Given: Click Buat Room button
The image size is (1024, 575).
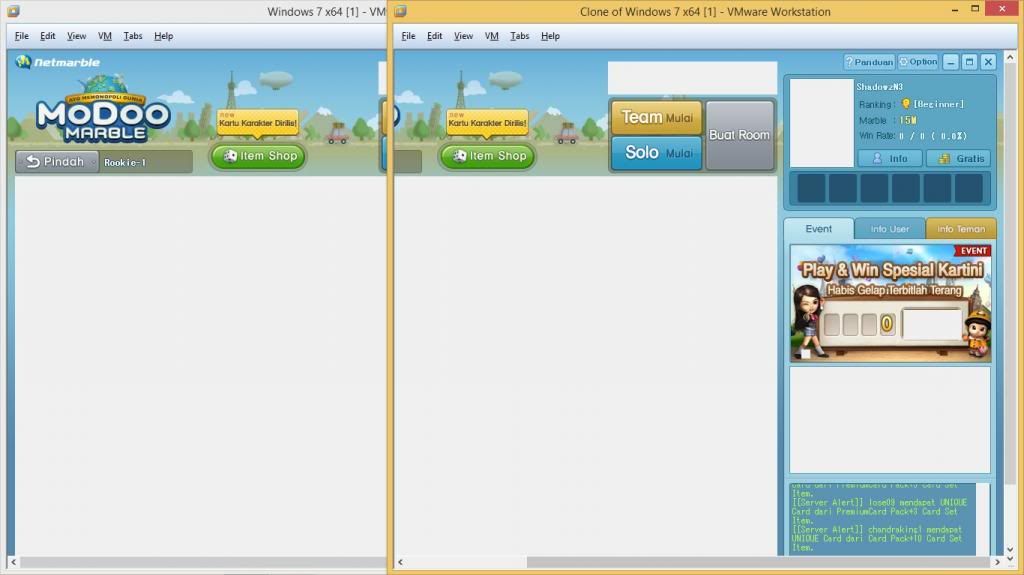Looking at the screenshot, I should pos(739,135).
